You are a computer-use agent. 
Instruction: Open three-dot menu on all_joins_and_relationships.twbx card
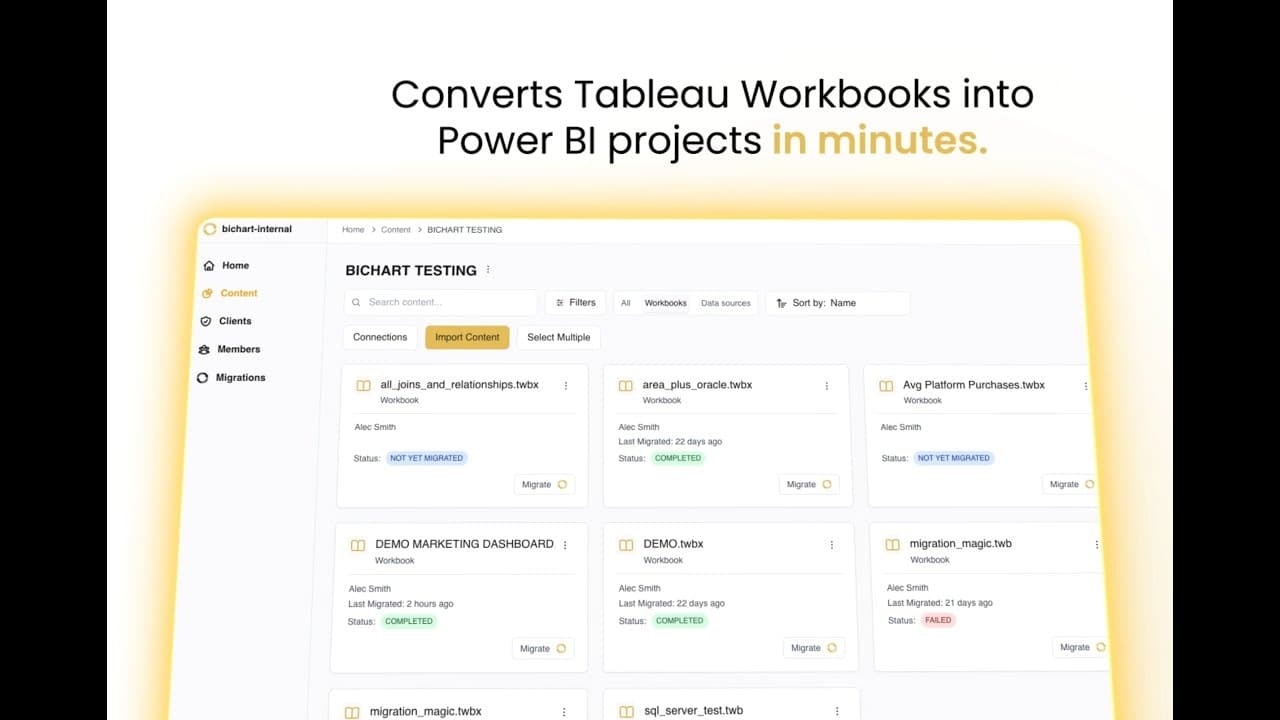click(x=566, y=386)
